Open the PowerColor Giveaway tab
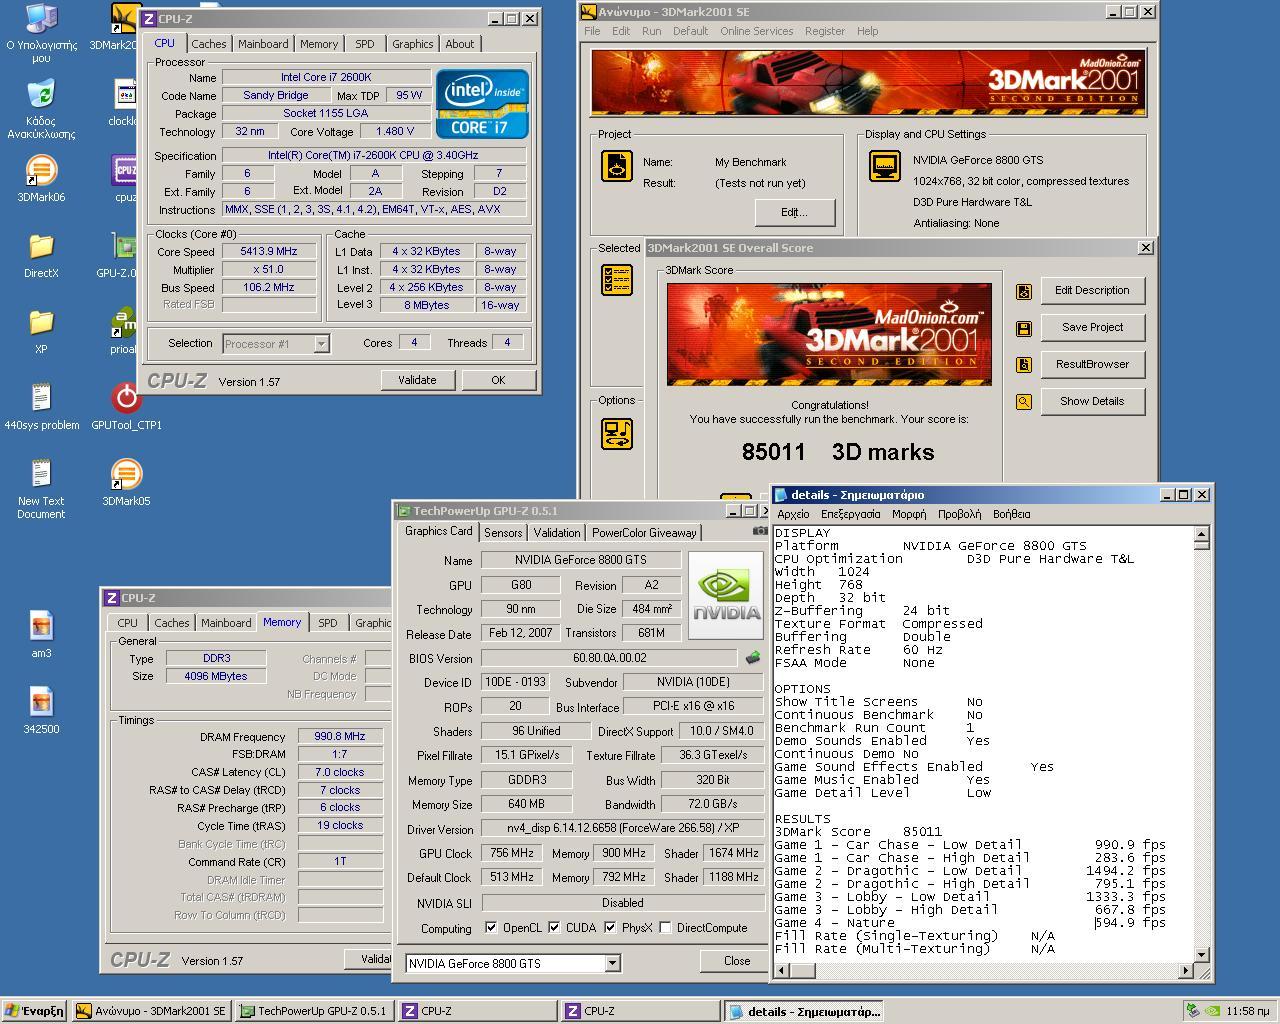The image size is (1280, 1024). [x=644, y=533]
